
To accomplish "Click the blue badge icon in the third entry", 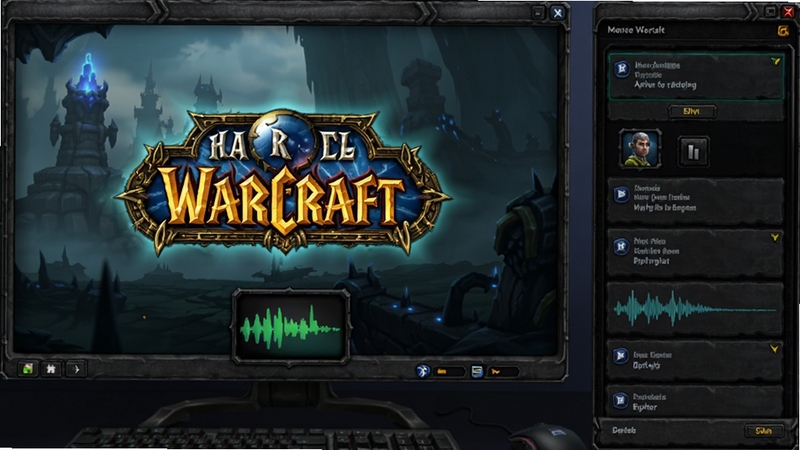I will [621, 247].
